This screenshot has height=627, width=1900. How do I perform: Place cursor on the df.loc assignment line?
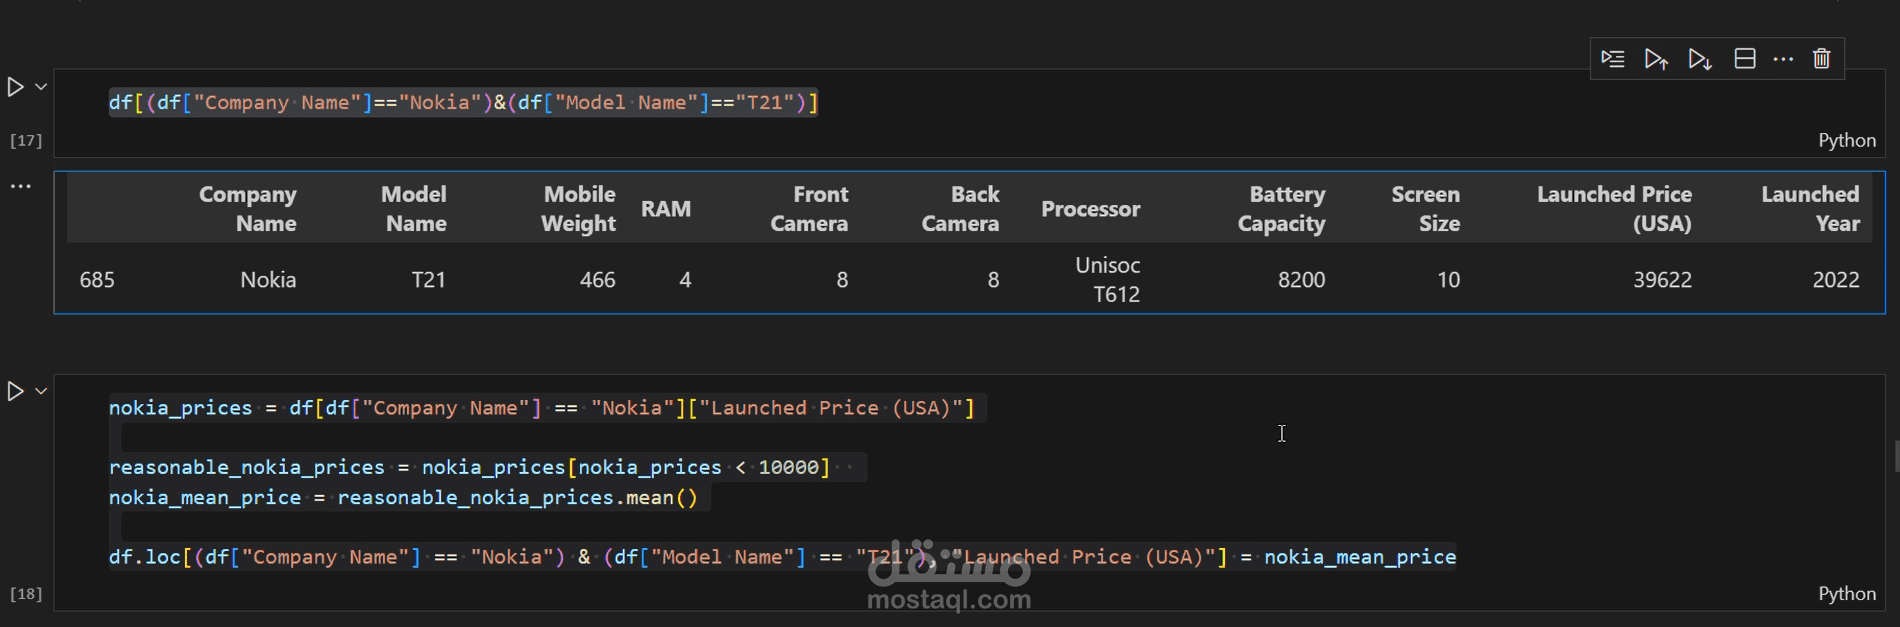[781, 557]
